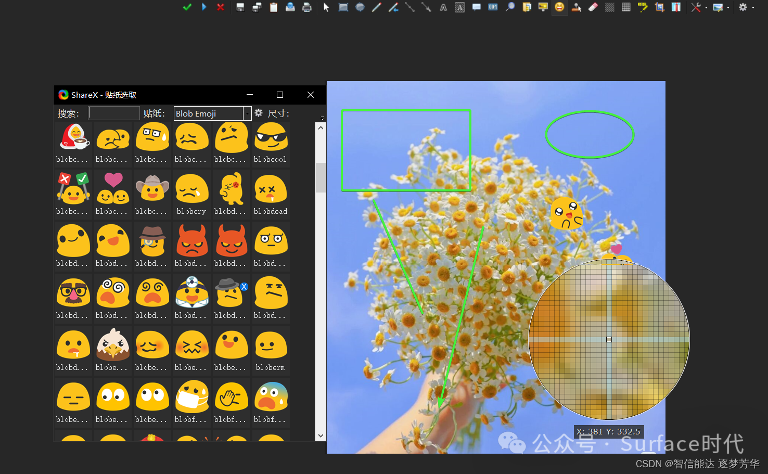Select the insert screen image tool
The height and width of the screenshot is (474, 768).
[x=543, y=7]
